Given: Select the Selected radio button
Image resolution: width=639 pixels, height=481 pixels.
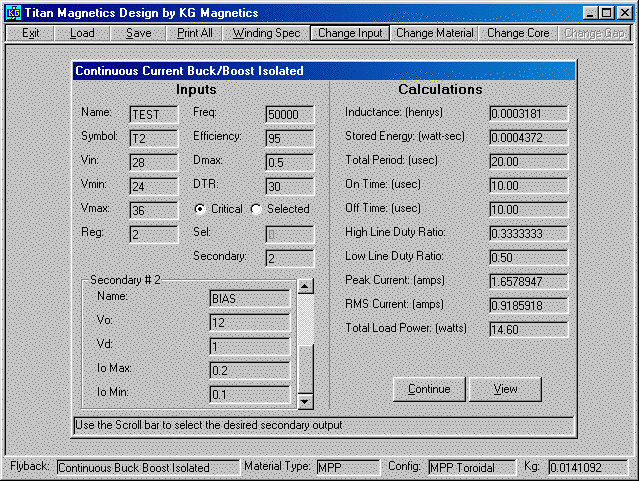Looking at the screenshot, I should coord(256,209).
